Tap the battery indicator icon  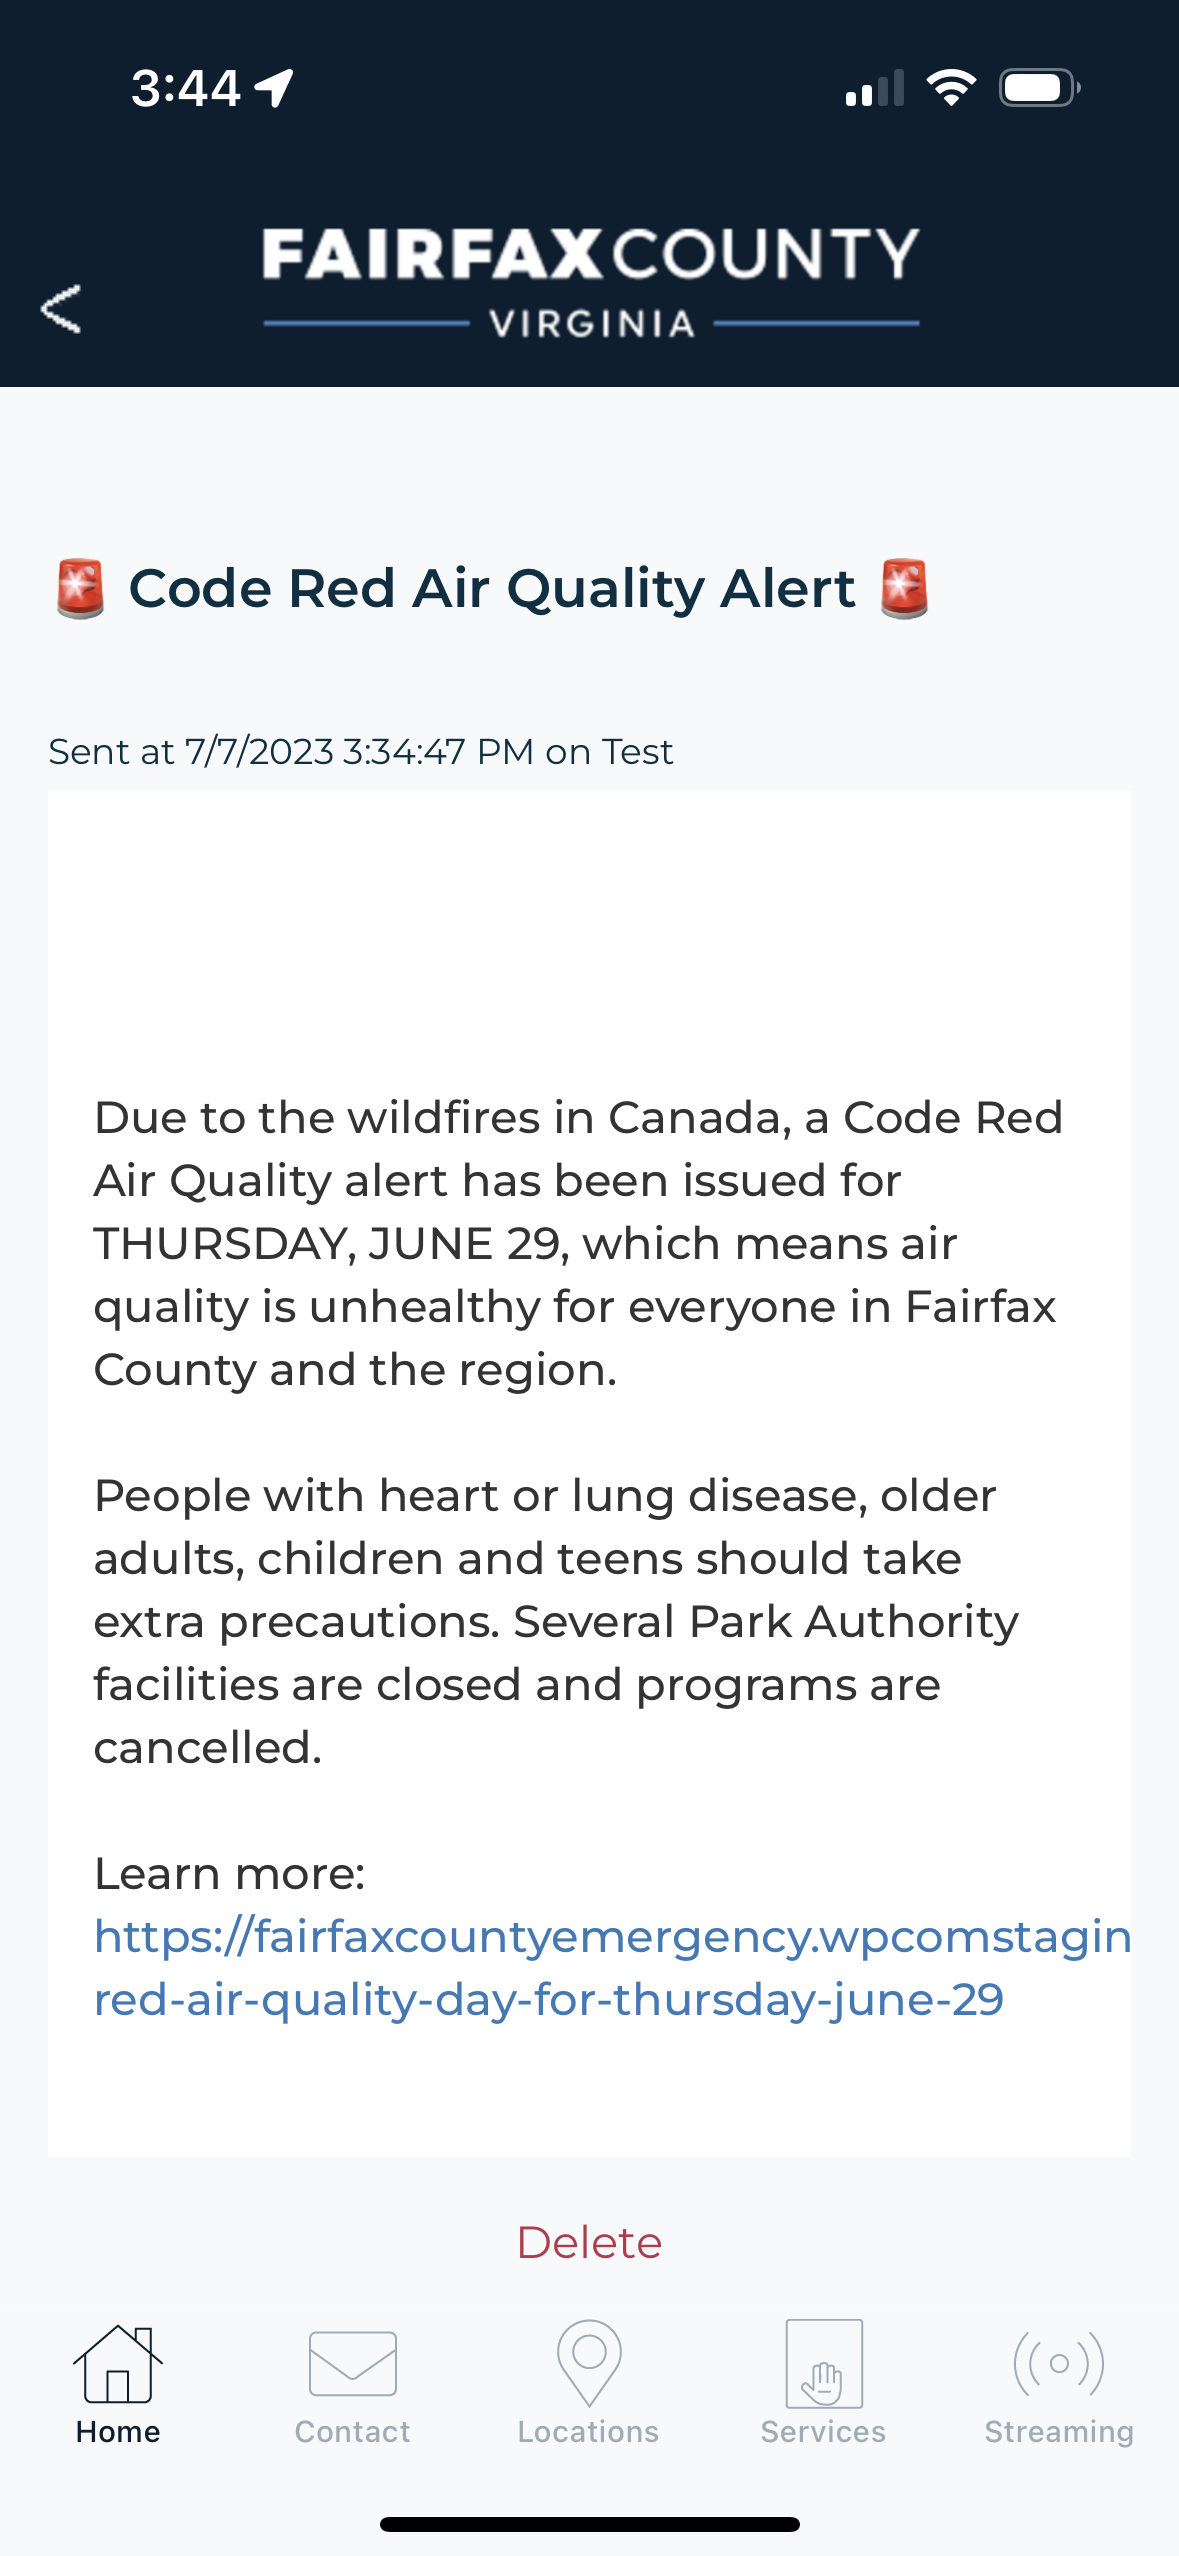point(1040,88)
